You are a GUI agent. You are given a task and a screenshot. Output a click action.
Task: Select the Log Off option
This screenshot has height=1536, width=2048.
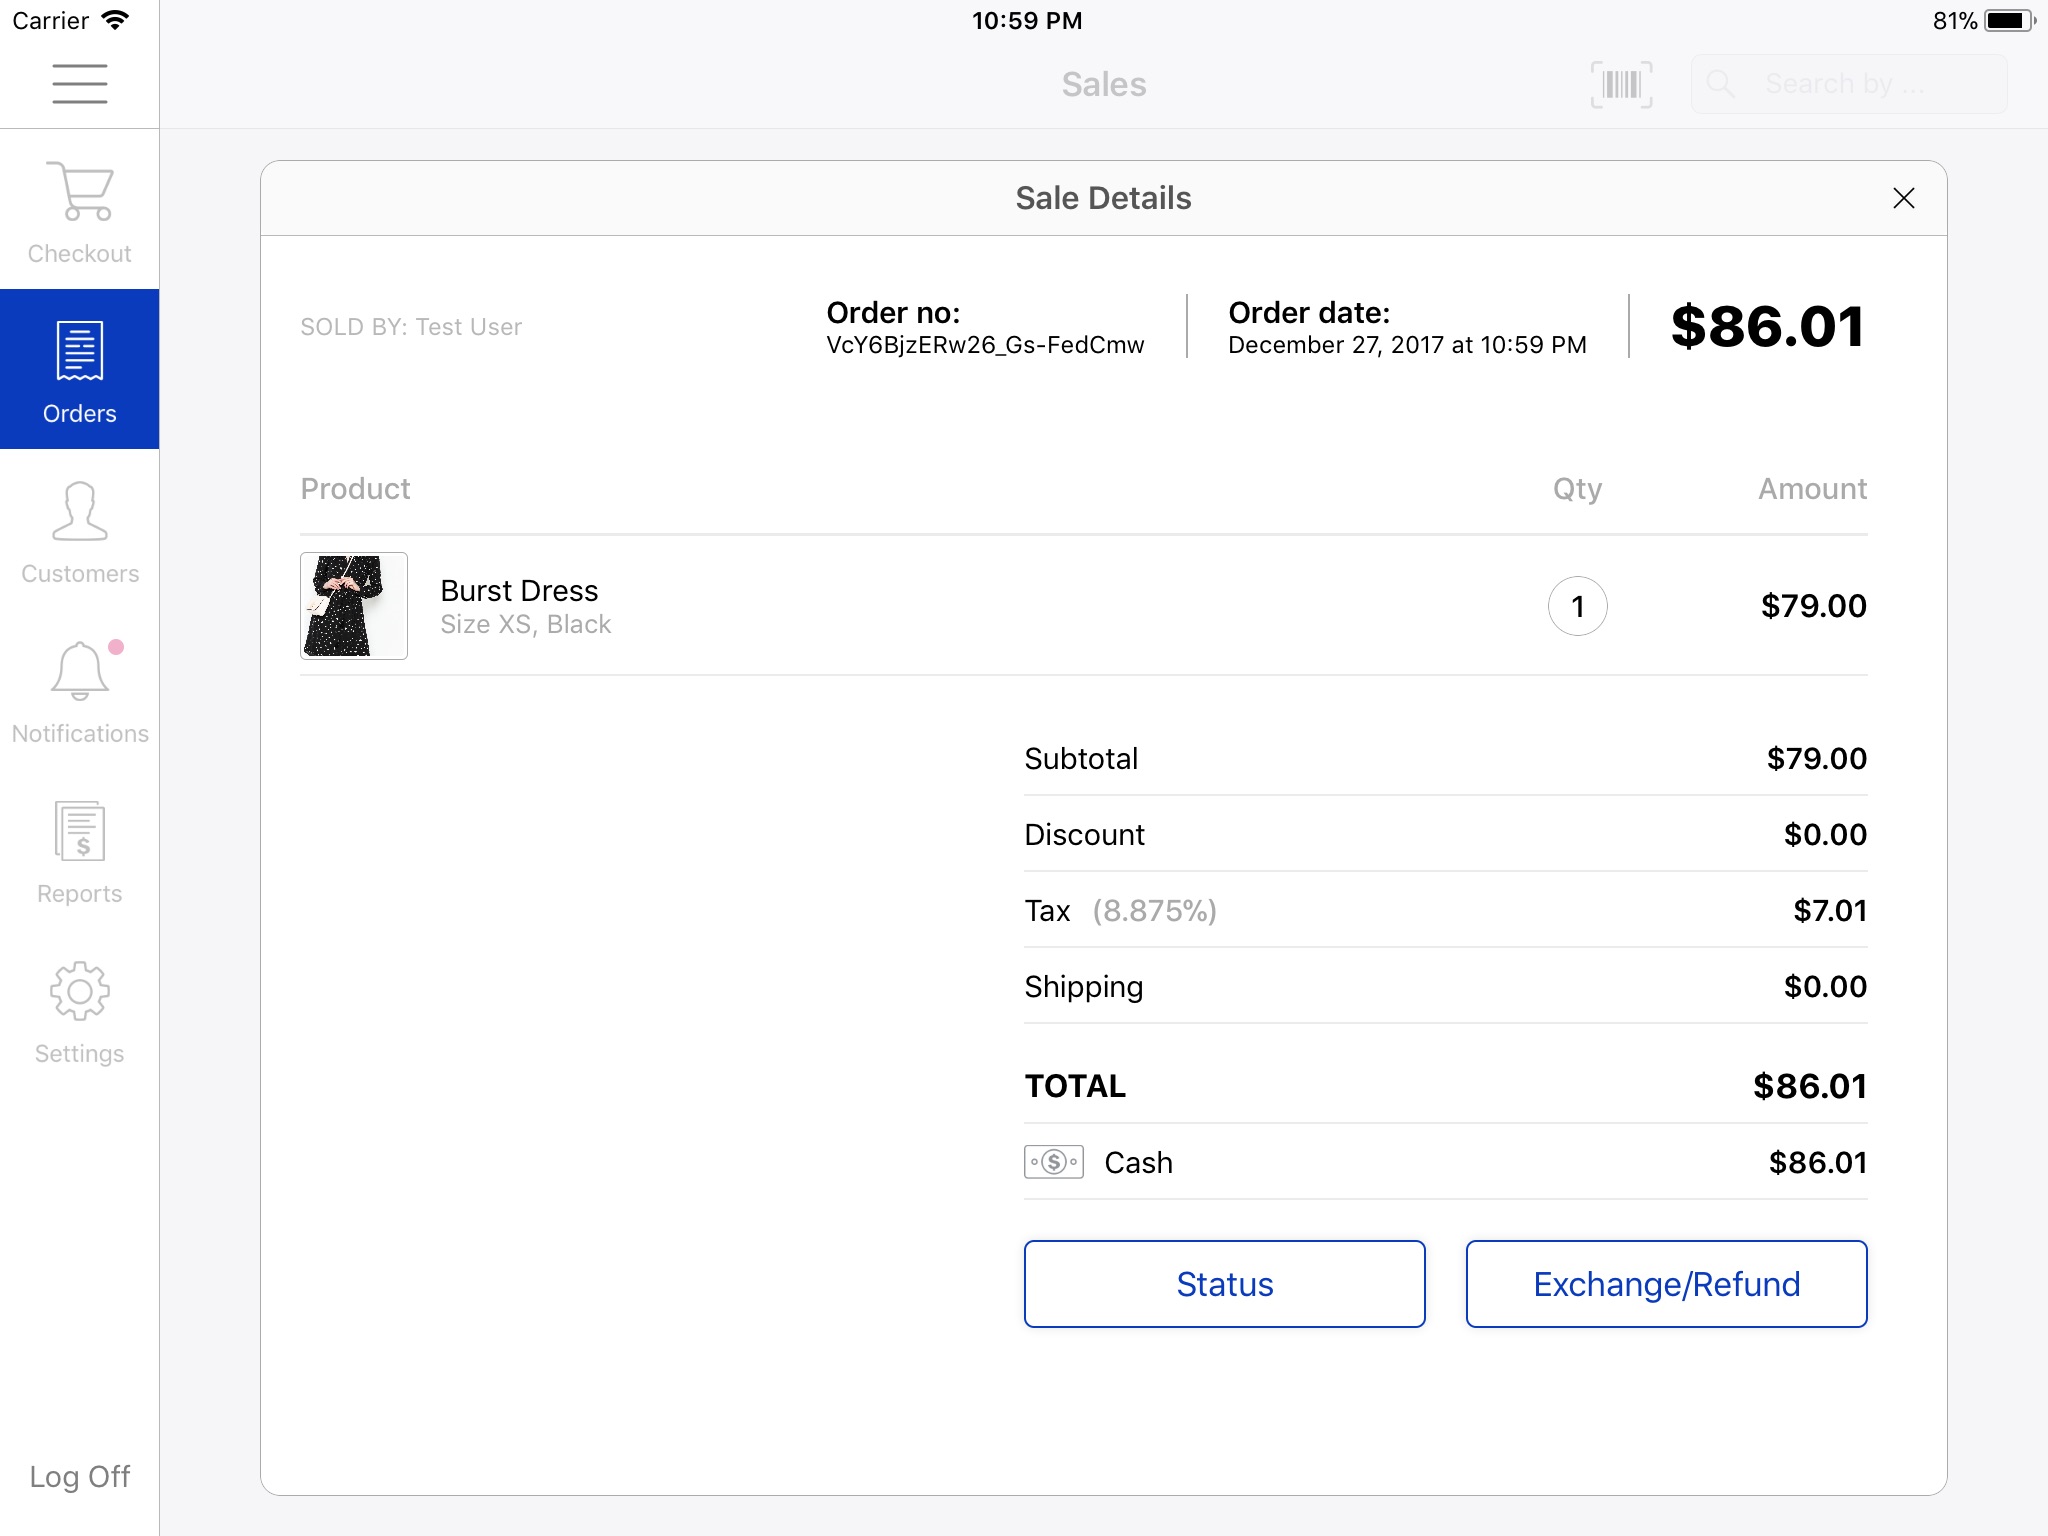coord(79,1475)
